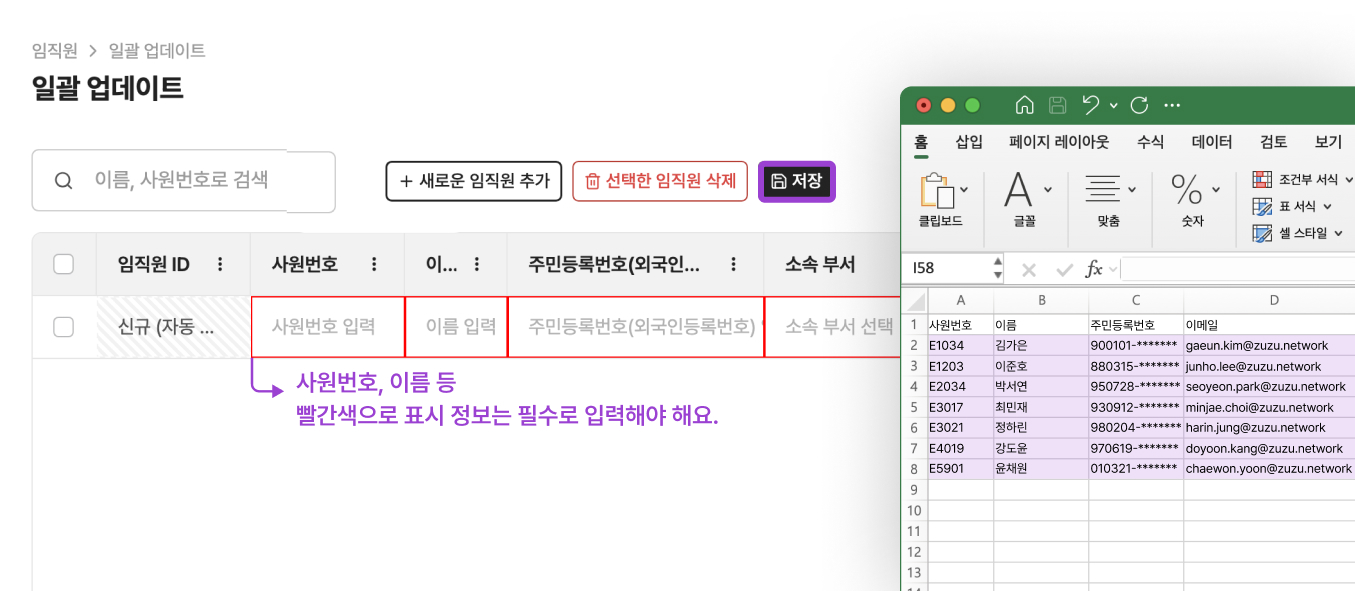
Task: Click the fx Insert Function icon
Action: tap(1096, 270)
